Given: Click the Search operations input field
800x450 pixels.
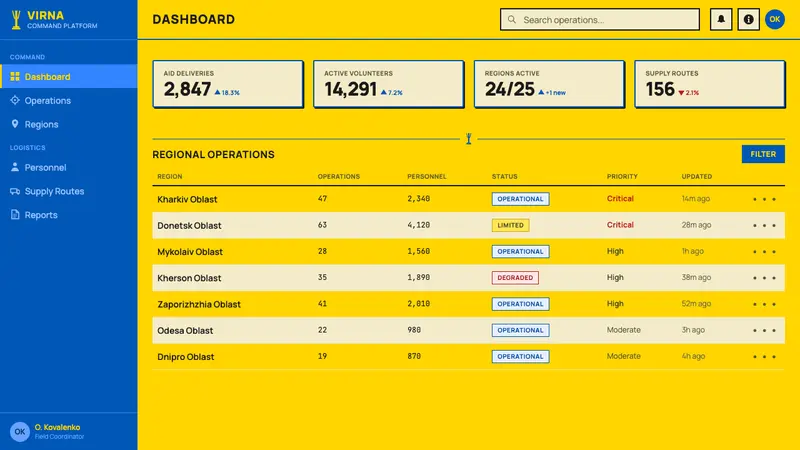Looking at the screenshot, I should [599, 19].
